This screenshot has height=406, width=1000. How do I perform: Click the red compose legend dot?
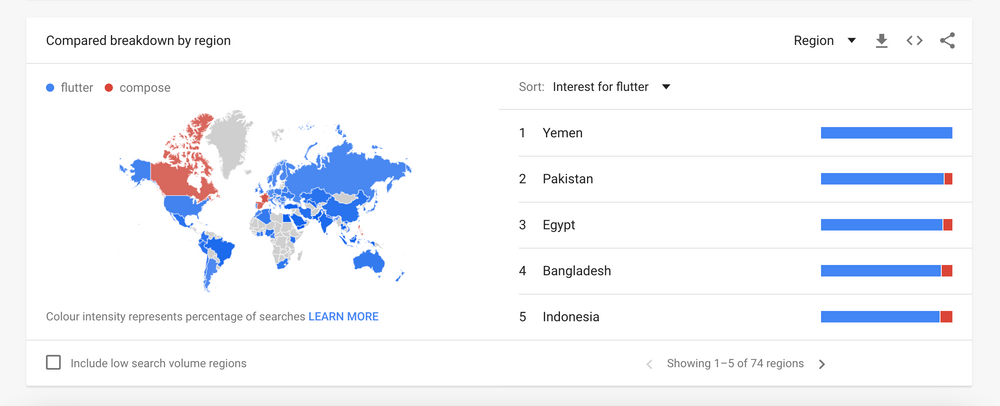109,88
